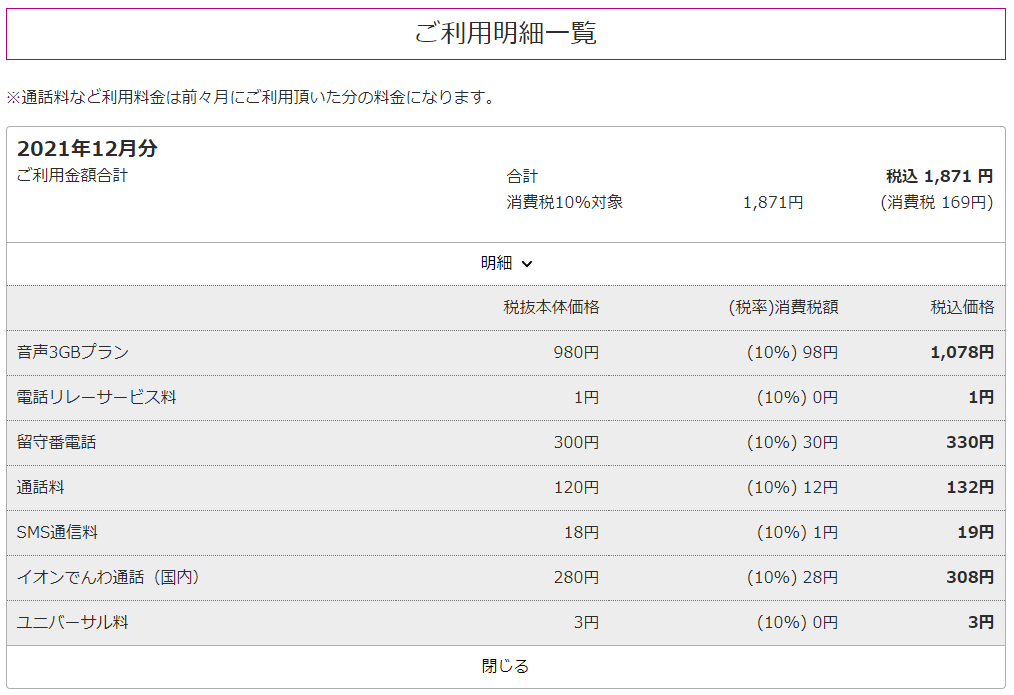Click the 留守番電話 line item
This screenshot has width=1014, height=695.
click(x=57, y=442)
